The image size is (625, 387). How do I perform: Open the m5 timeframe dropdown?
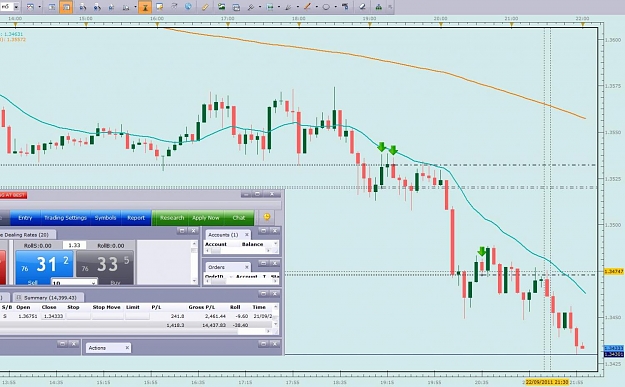tap(16, 7)
